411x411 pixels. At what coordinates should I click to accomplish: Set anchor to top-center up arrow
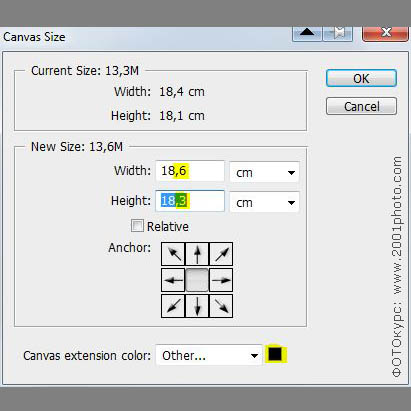click(197, 254)
